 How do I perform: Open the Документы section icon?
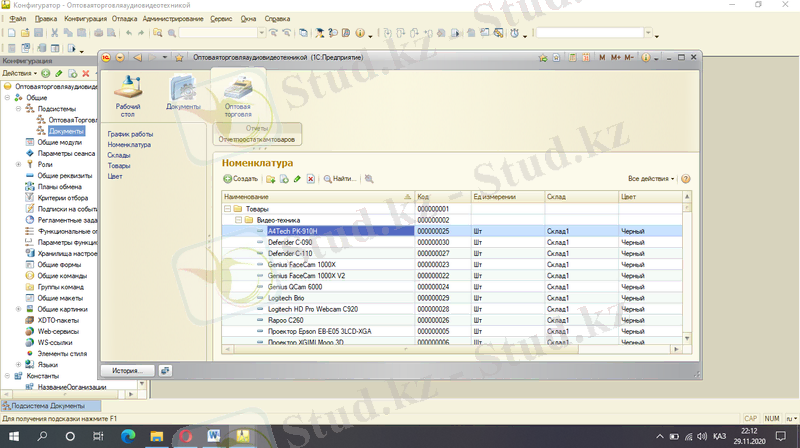coord(183,94)
